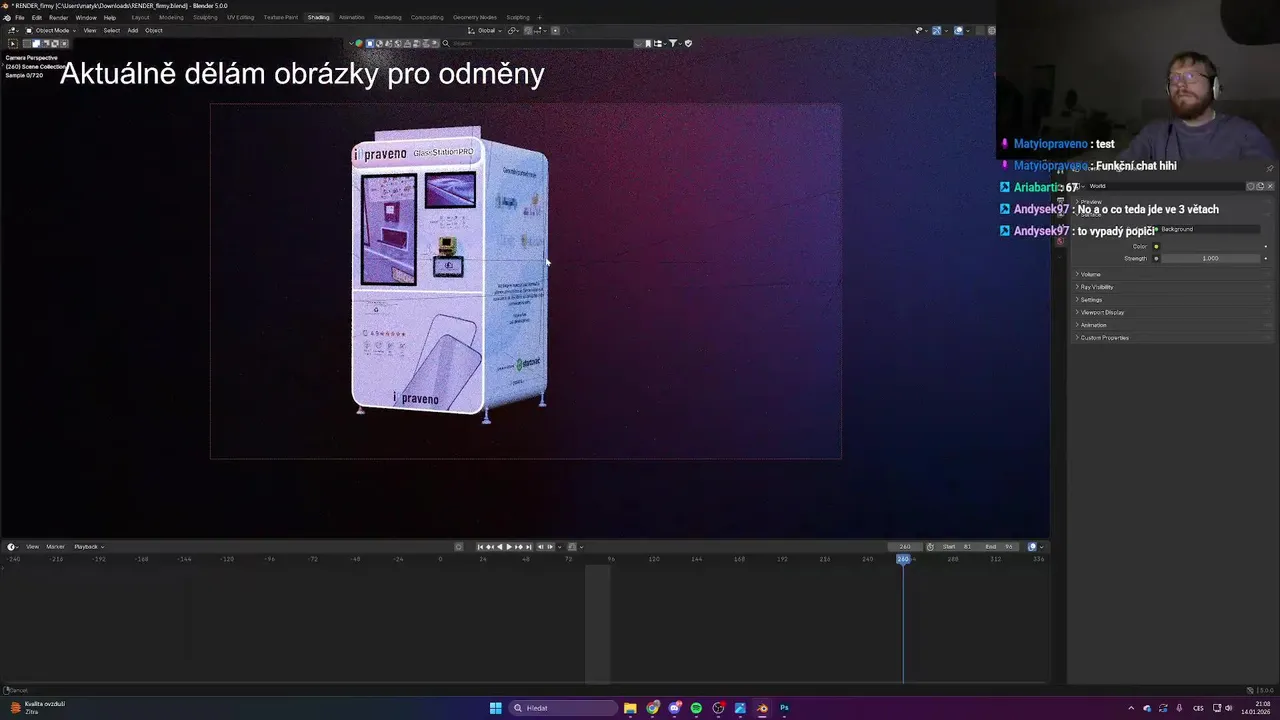Open the timeline Playback dropdown
Viewport: 1280px width, 720px height.
point(88,547)
